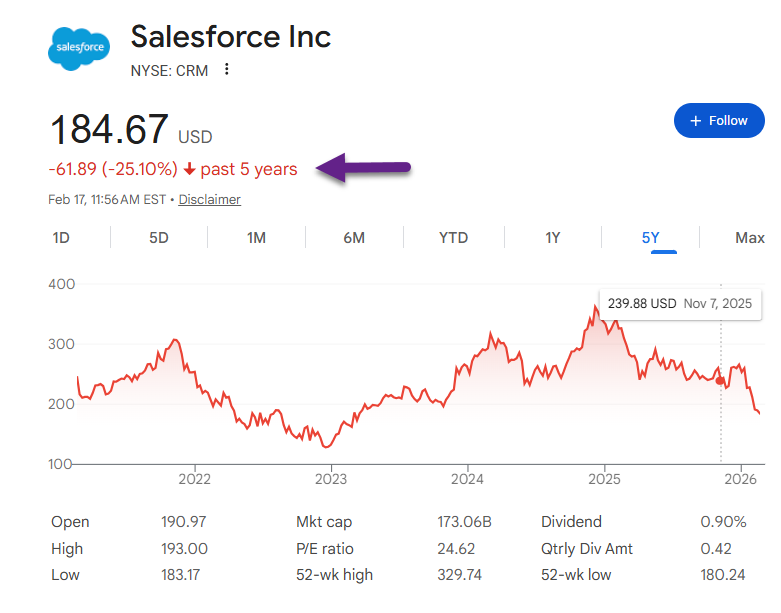Click the red chart data point marker
Image resolution: width=781 pixels, height=613 pixels.
[x=721, y=381]
